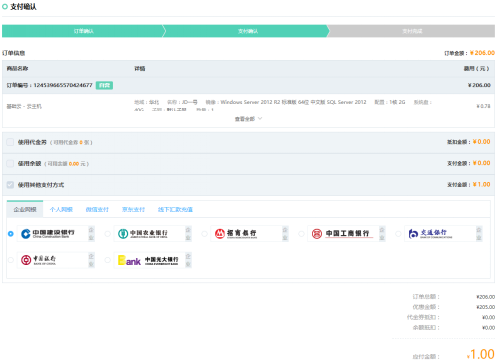Click the 订单信息 heading
Screen dimensions: 499x364
[13, 53]
